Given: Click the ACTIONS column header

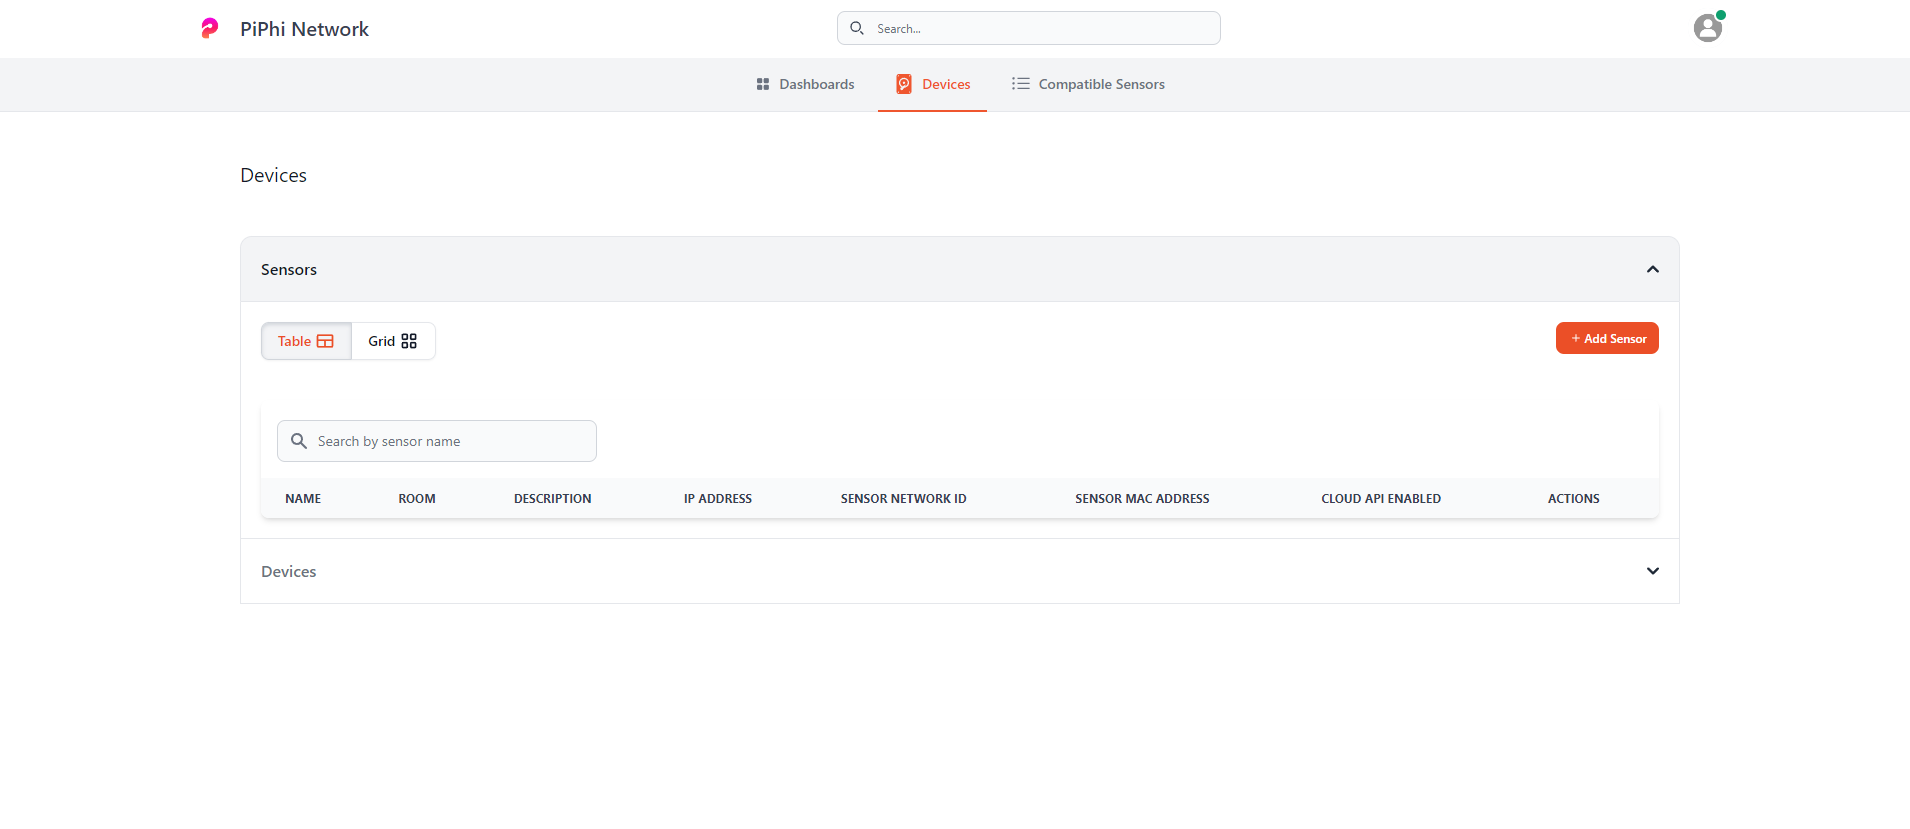Looking at the screenshot, I should click(x=1574, y=498).
